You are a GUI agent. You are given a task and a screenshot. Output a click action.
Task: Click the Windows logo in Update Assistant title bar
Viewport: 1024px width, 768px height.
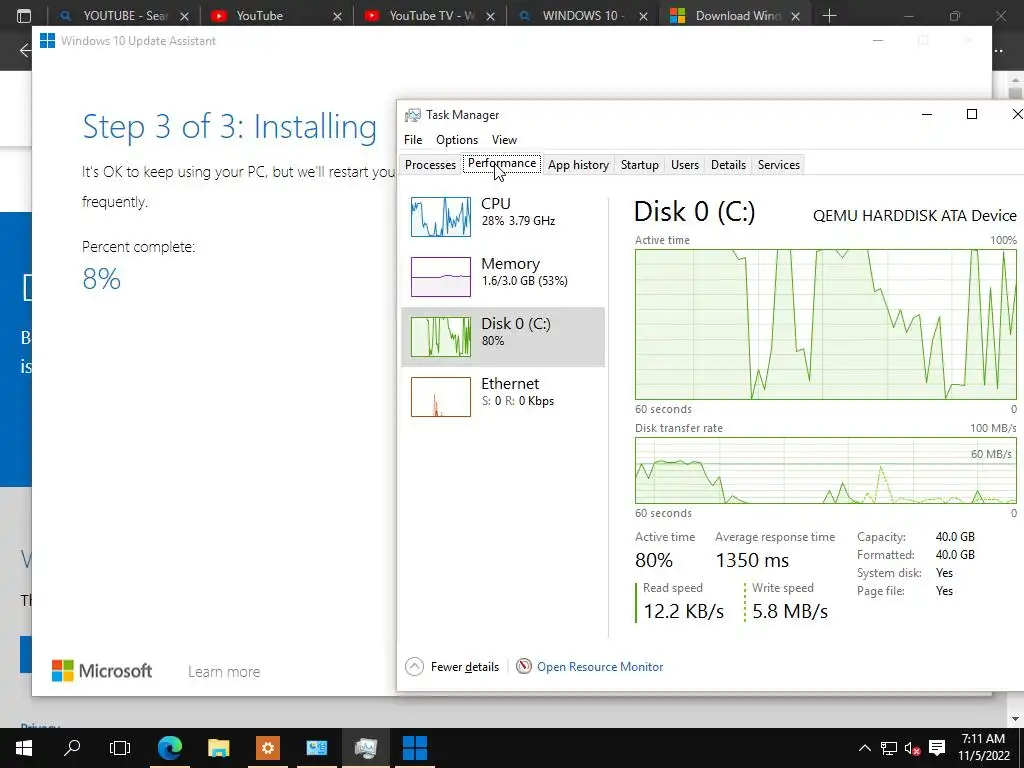pyautogui.click(x=47, y=40)
